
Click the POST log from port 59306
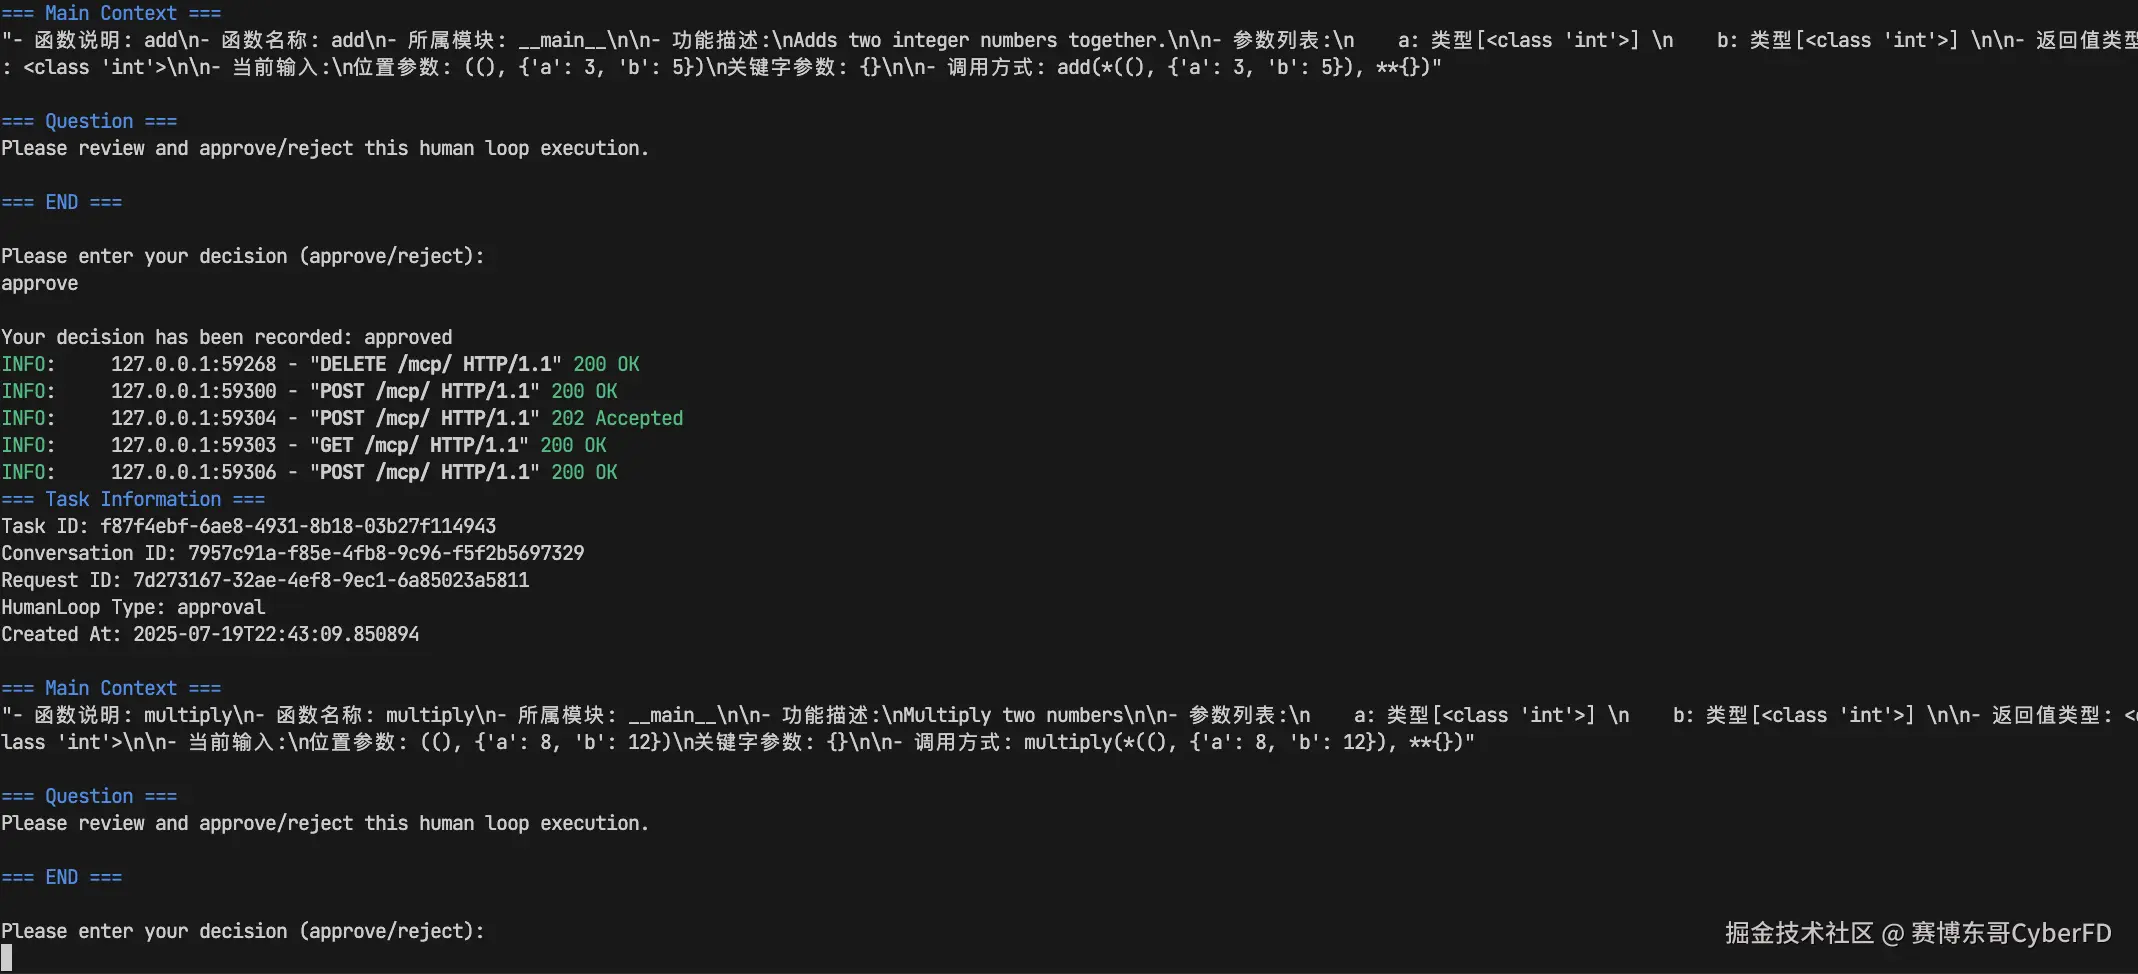pos(309,472)
